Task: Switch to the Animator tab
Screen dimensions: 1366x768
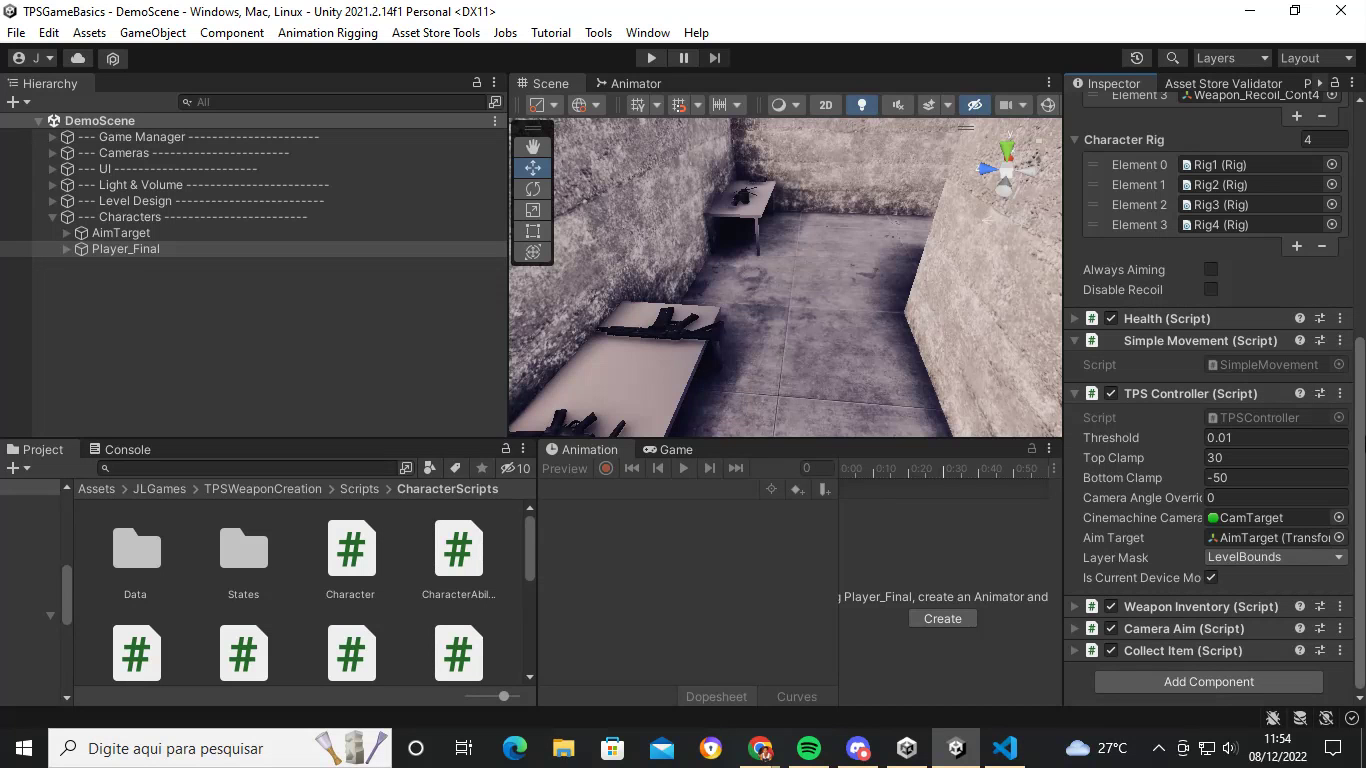Action: (x=628, y=83)
